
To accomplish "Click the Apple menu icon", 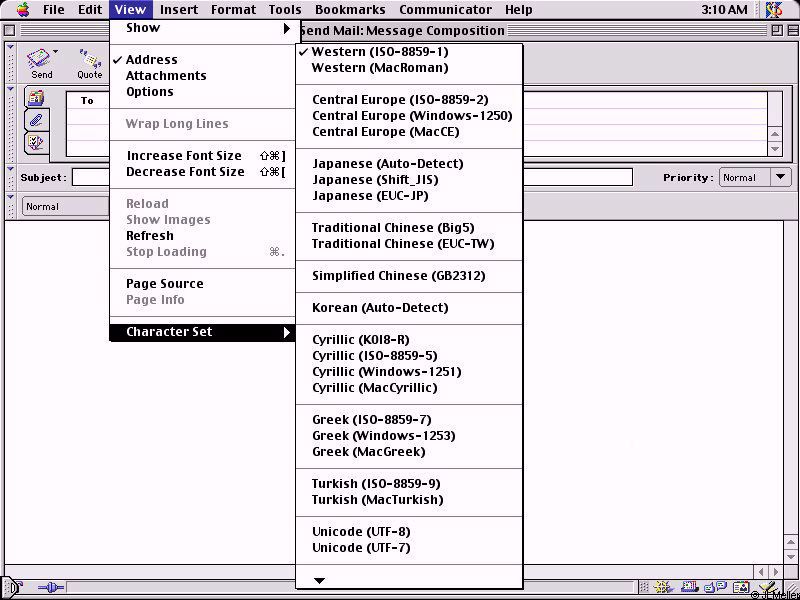I will [22, 10].
